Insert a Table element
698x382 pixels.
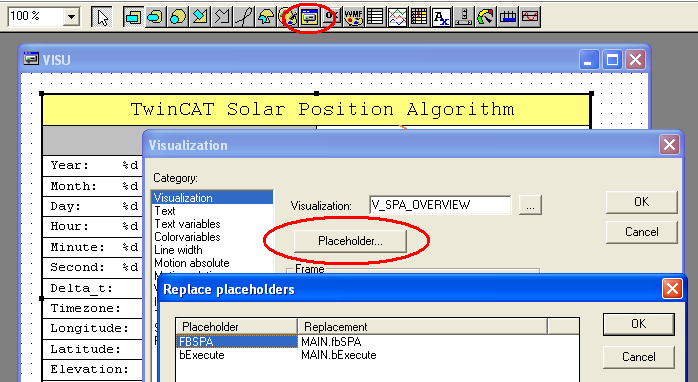(x=375, y=17)
